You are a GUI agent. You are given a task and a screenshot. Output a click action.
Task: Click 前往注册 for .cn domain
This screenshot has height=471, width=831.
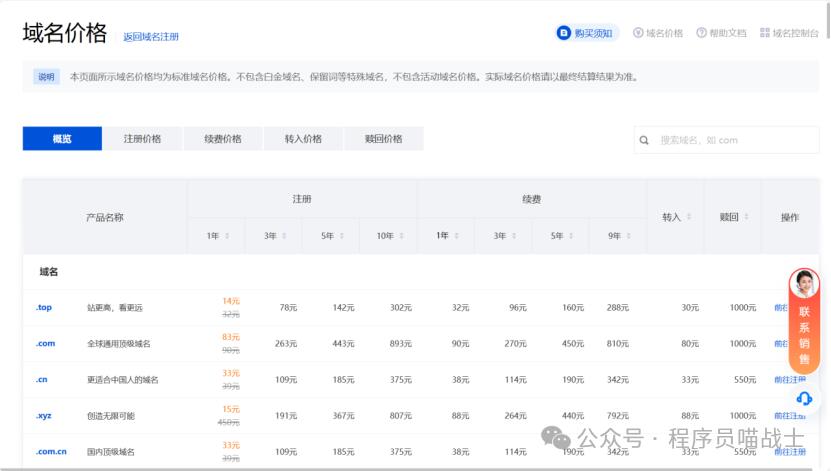789,380
